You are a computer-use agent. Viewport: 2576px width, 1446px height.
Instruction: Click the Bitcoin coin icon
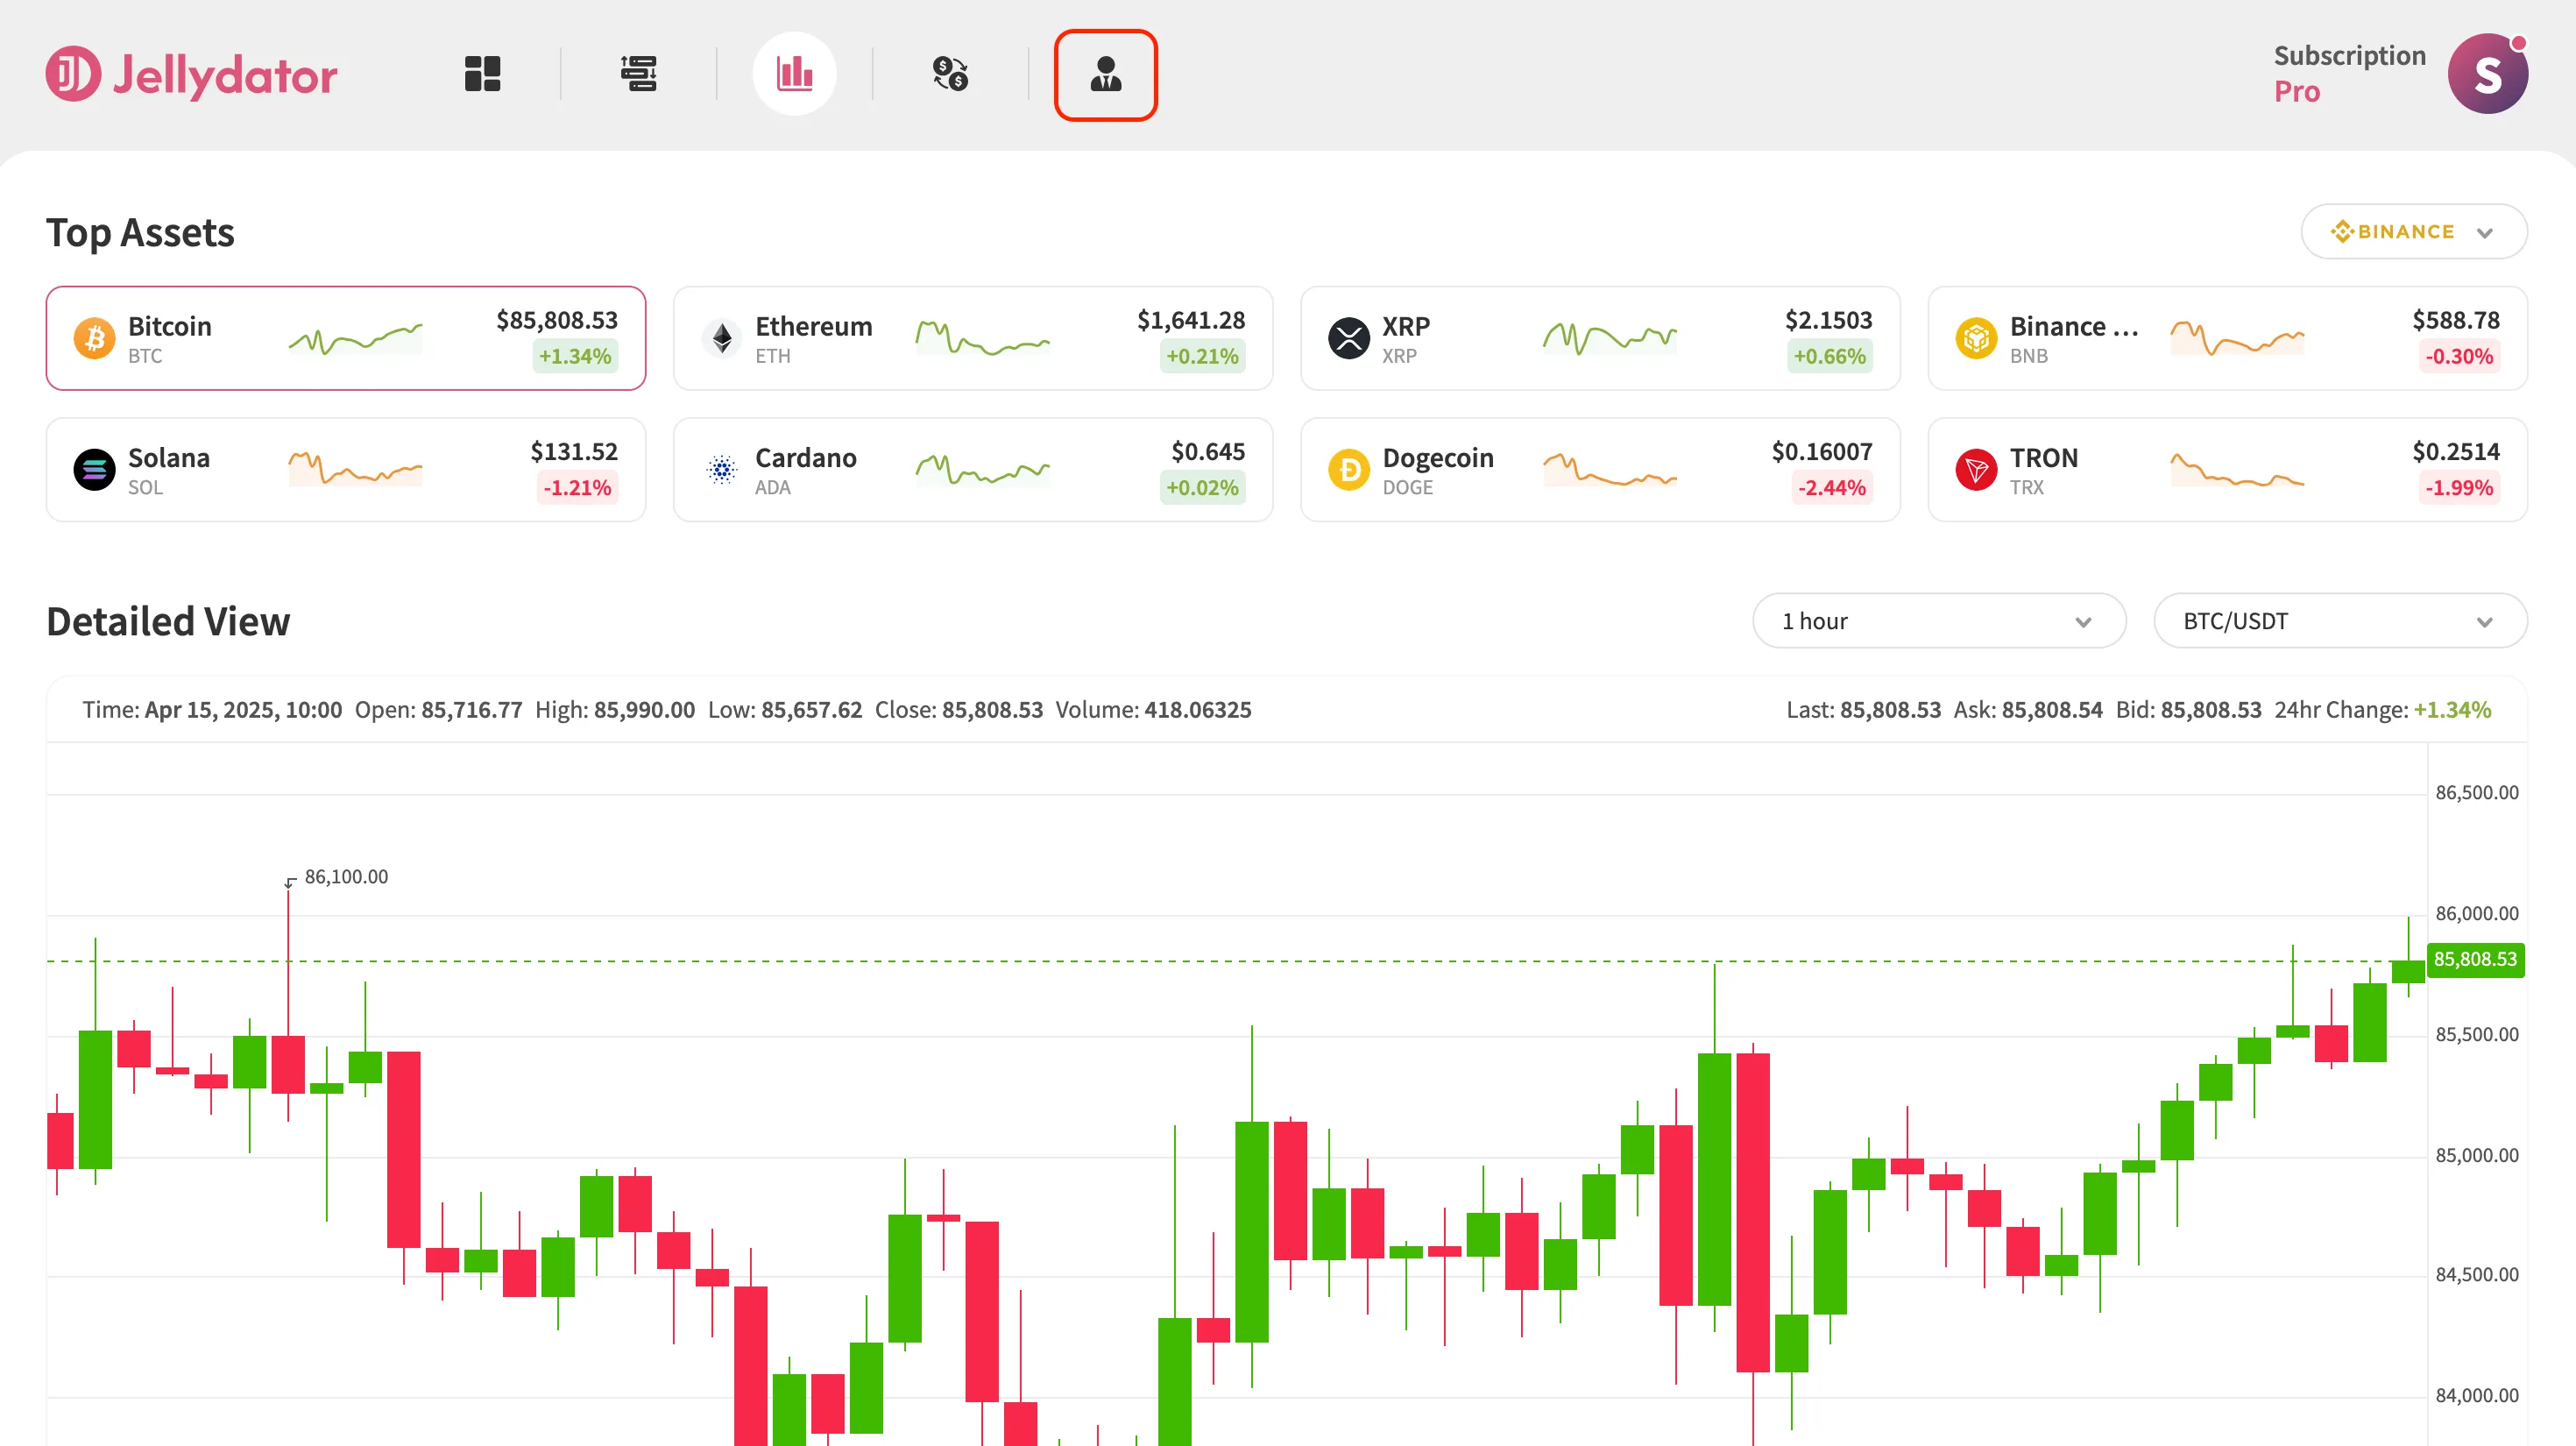coord(94,338)
